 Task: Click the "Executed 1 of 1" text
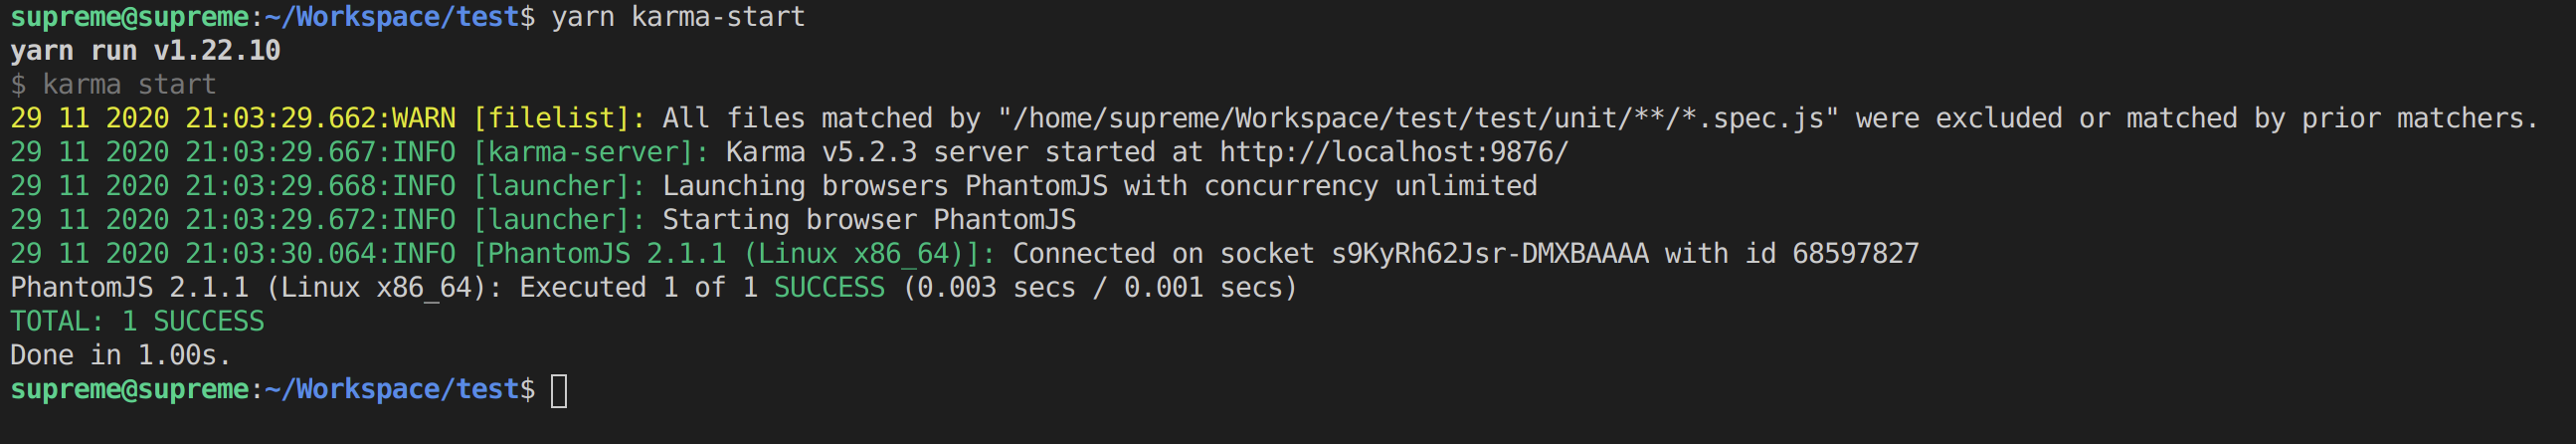[637, 288]
